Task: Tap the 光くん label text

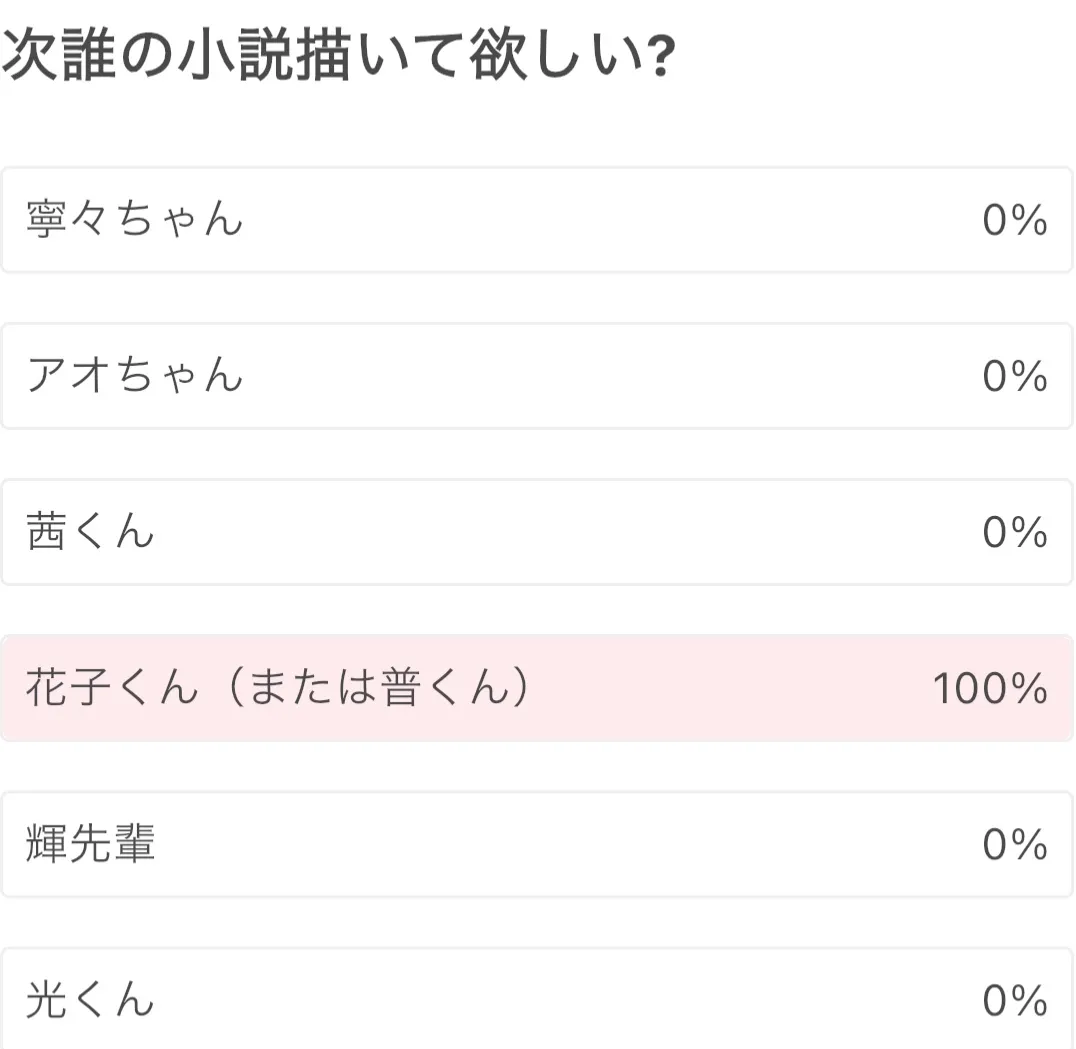Action: [90, 1000]
